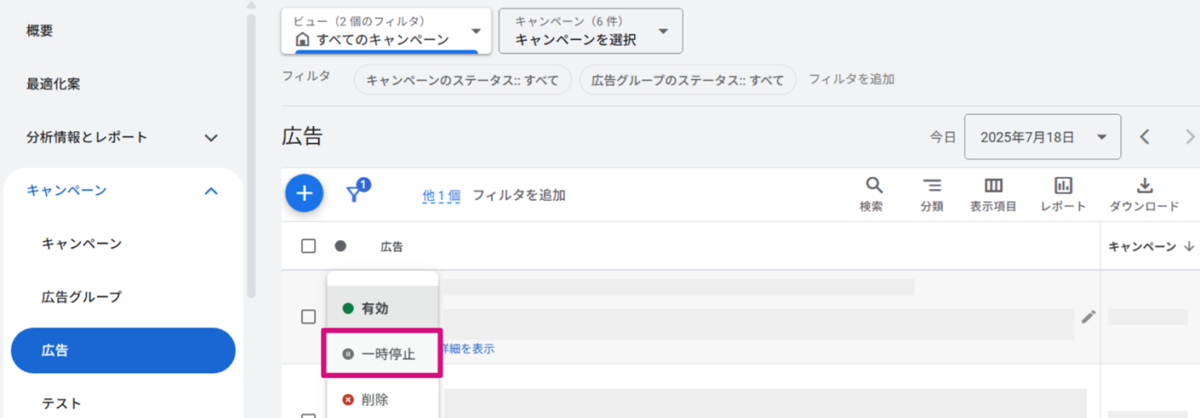Sort by the キャンペーン column header
Image resolution: width=1200 pixels, height=418 pixels.
[x=1152, y=246]
